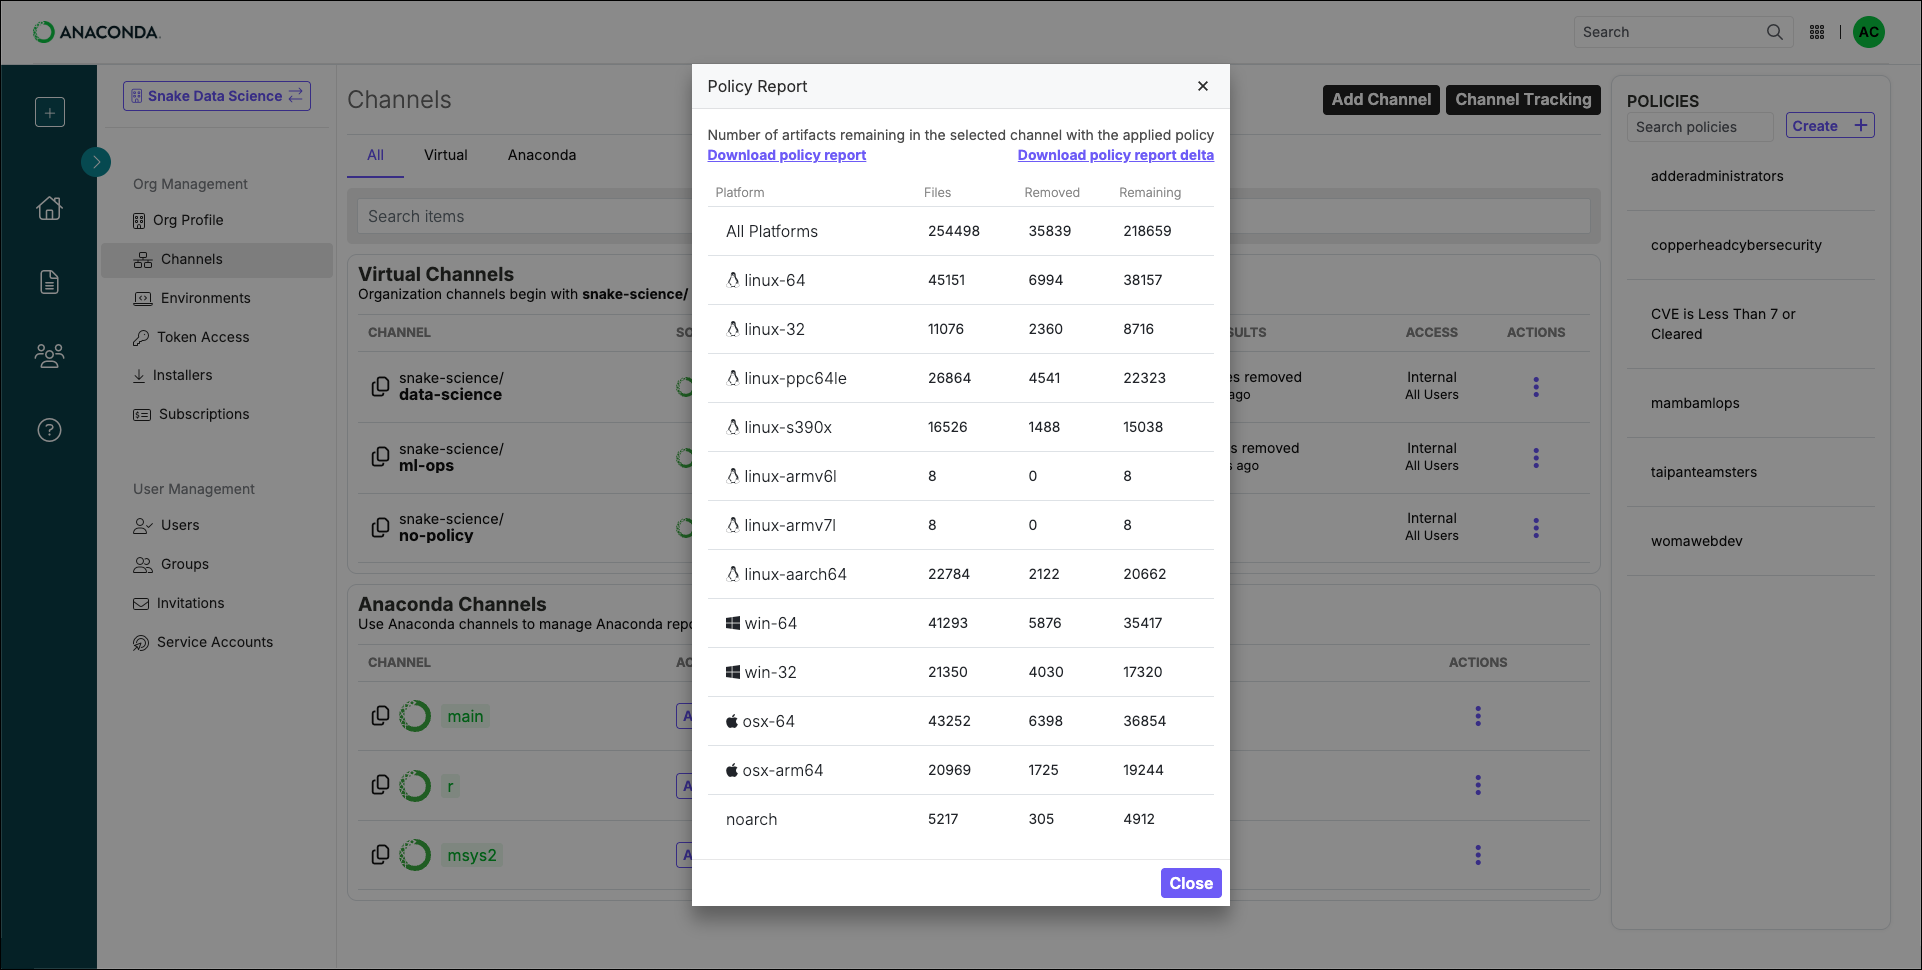Open Groups under User Management
Screen dimensions: 1922x970
(217, 564)
